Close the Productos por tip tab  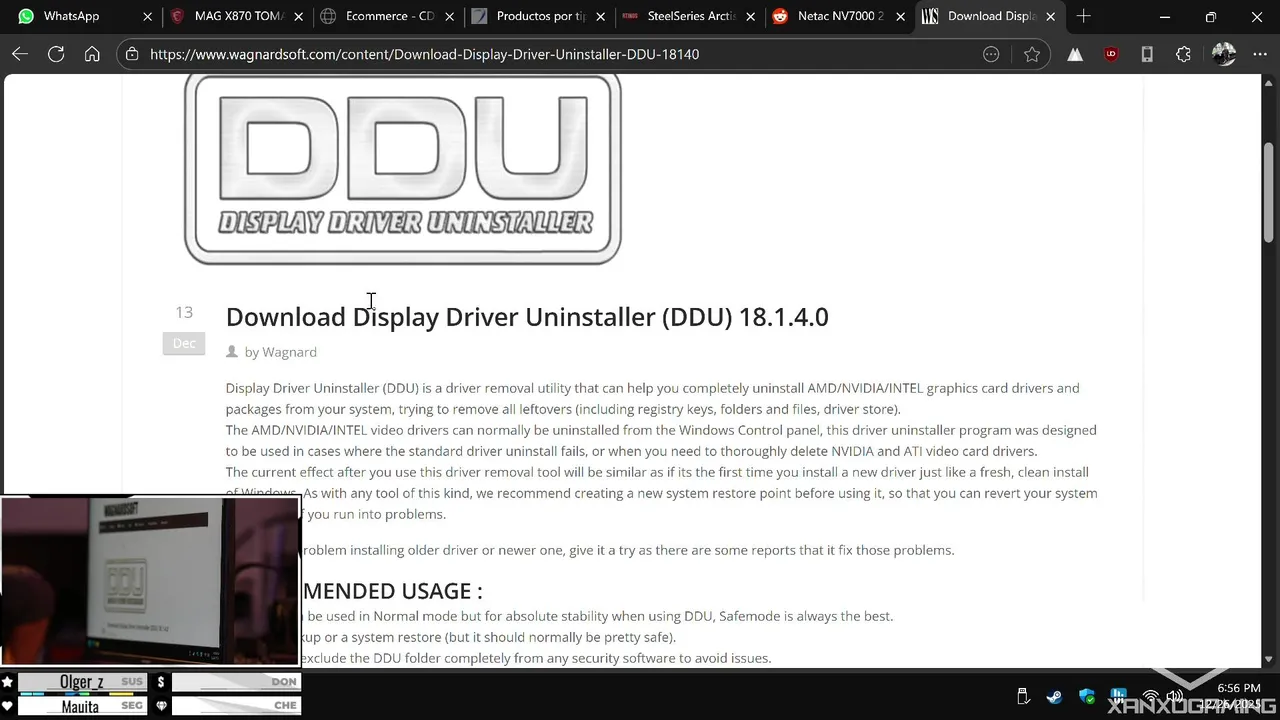tap(600, 16)
